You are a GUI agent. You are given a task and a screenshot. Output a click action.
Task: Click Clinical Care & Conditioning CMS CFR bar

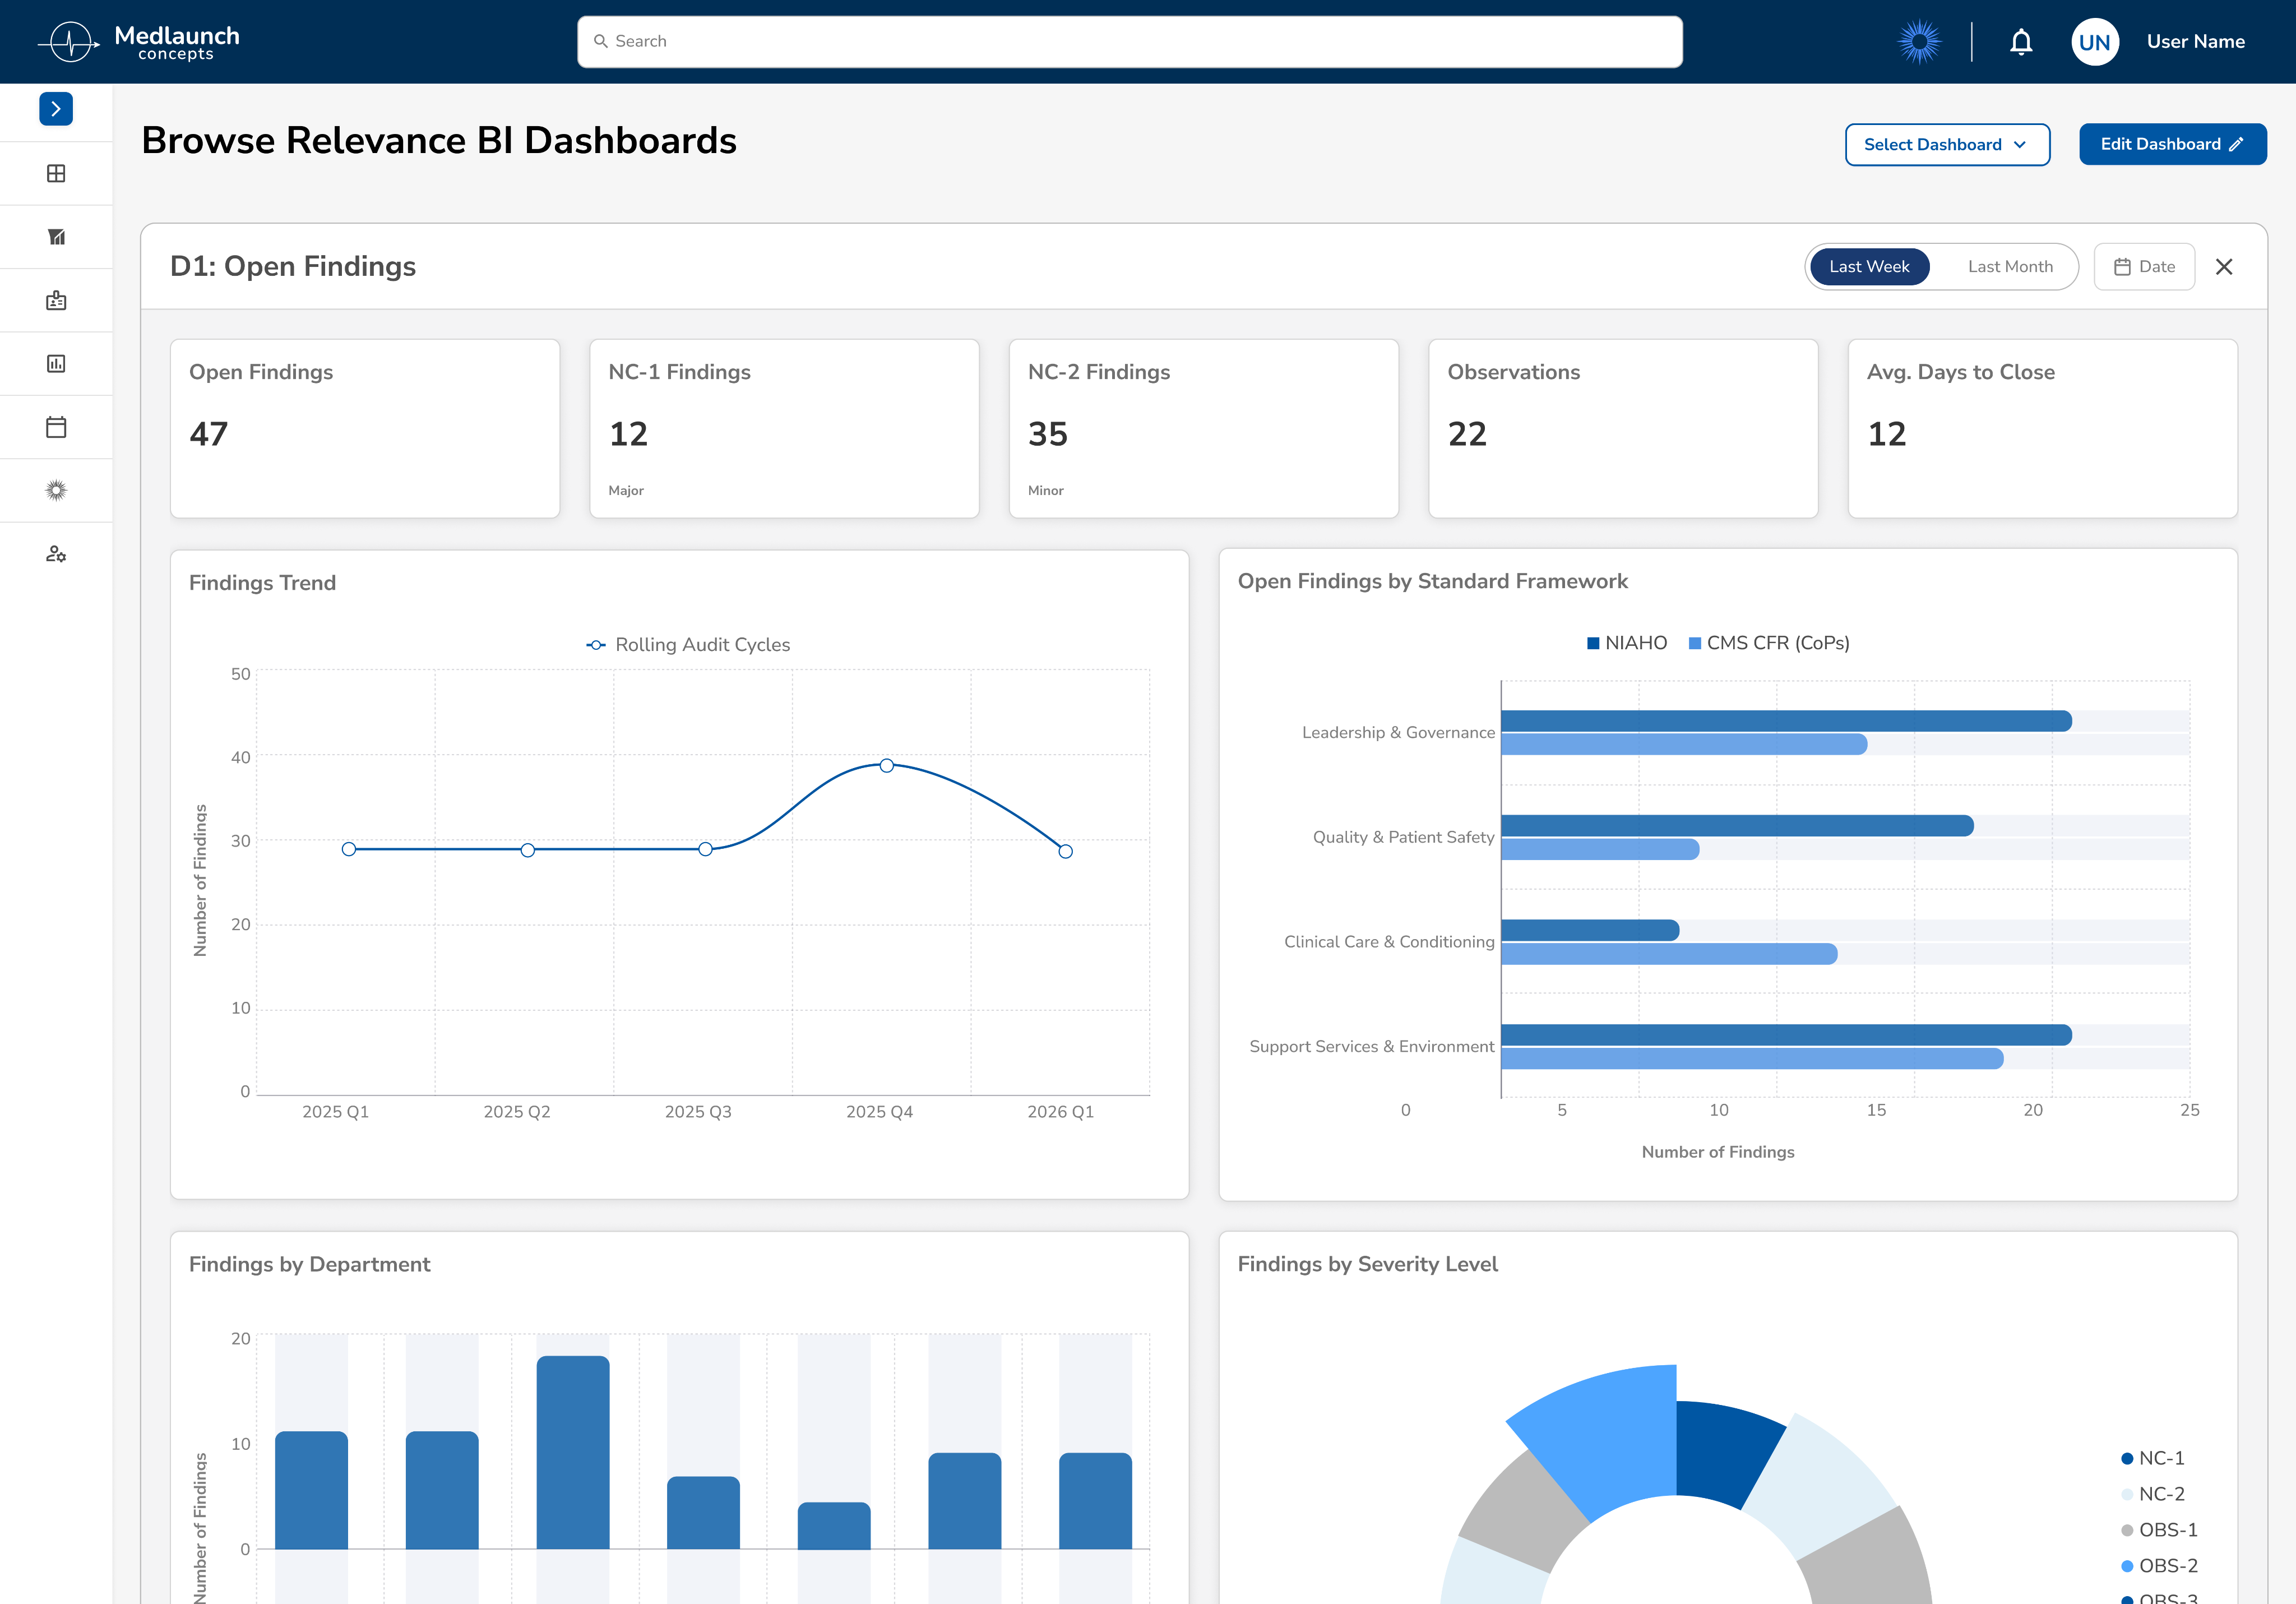[x=1669, y=954]
